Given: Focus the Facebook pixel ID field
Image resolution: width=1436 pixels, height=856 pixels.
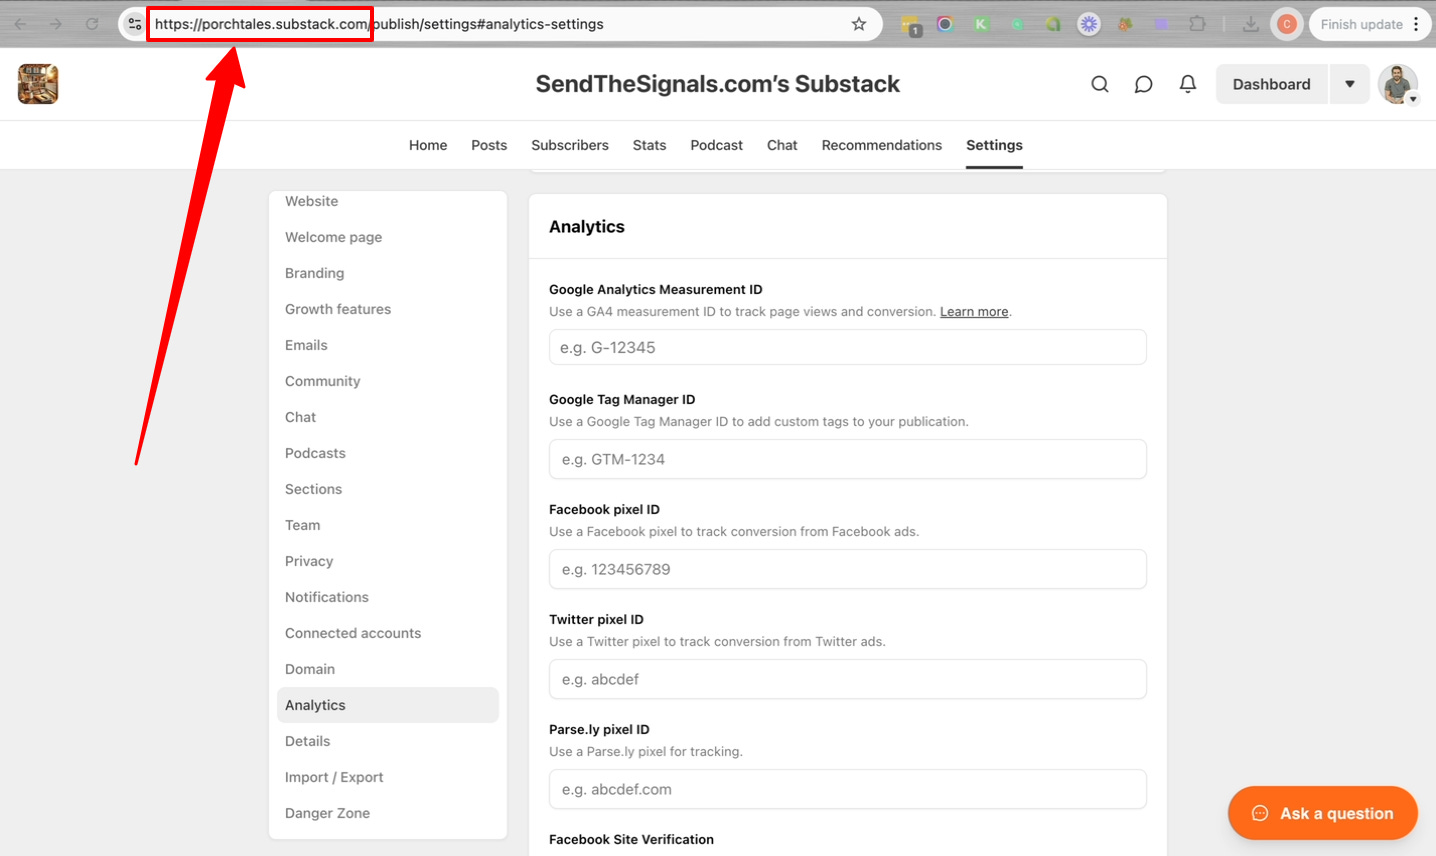Looking at the screenshot, I should 848,569.
